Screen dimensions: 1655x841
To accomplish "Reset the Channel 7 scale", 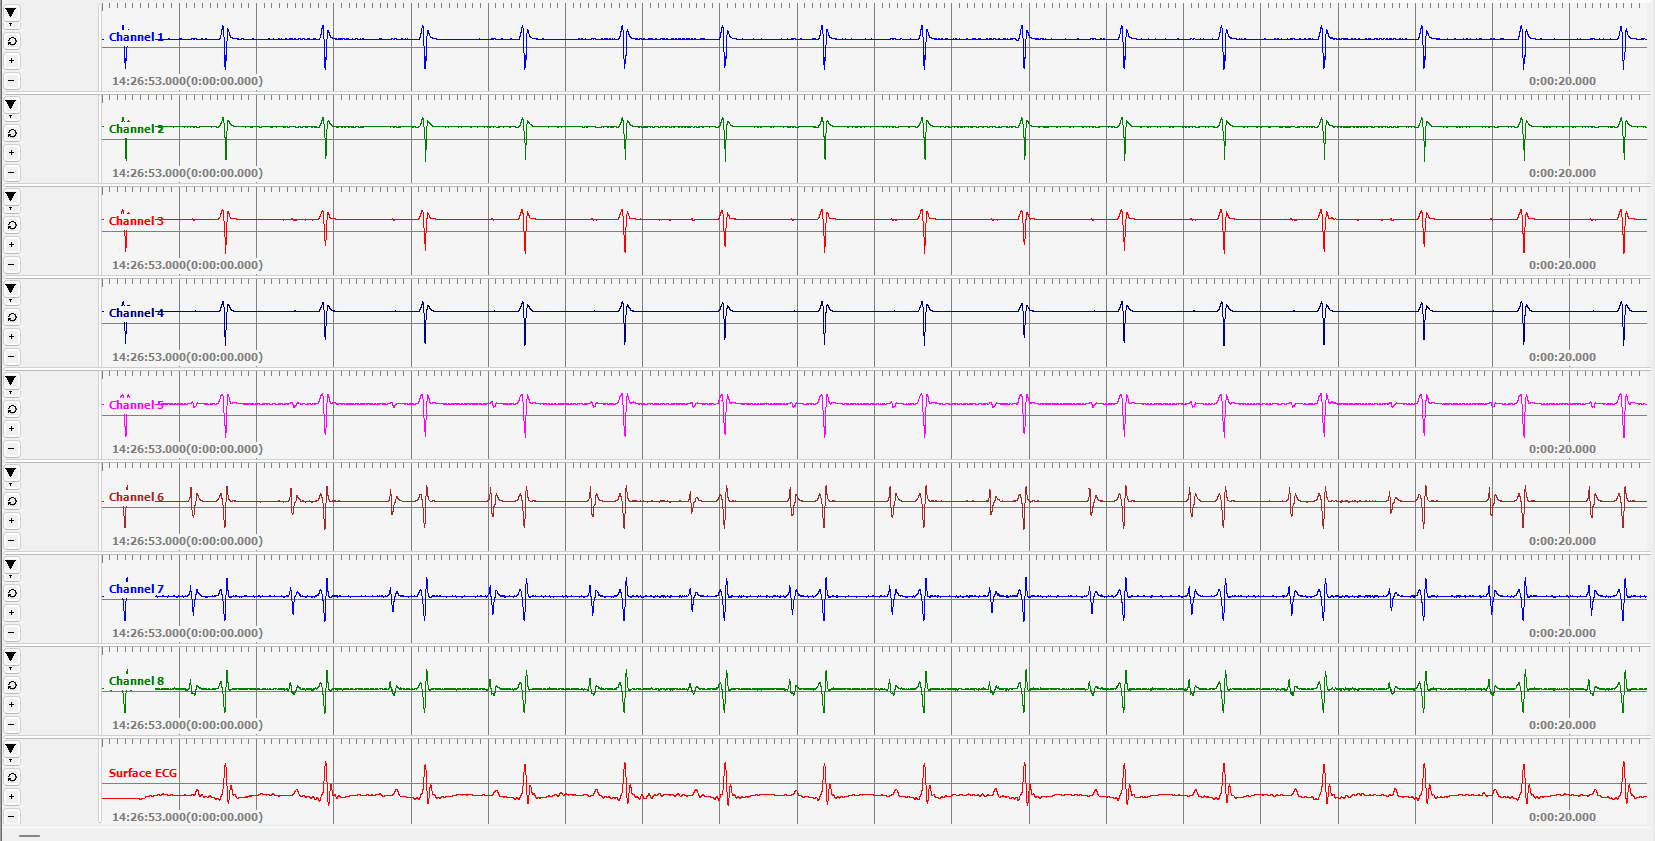I will coord(12,593).
